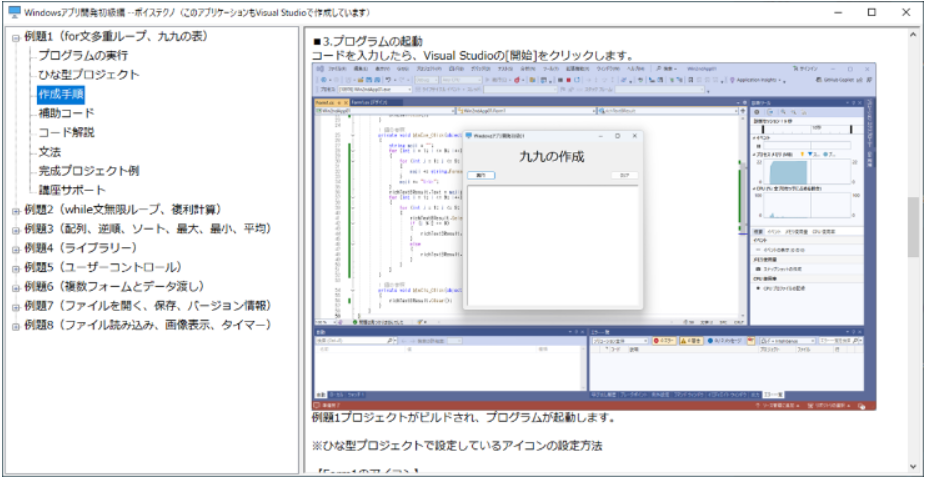Select the 例題4（ライブラリー） label
The width and height of the screenshot is (925, 478).
[82, 248]
